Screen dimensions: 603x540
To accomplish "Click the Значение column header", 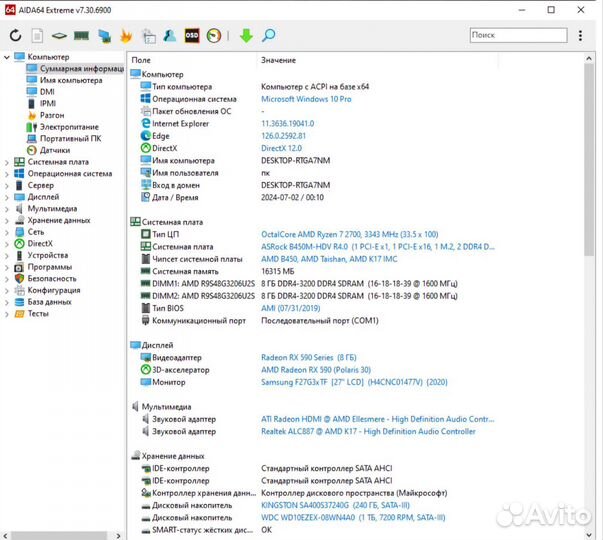I will [278, 60].
